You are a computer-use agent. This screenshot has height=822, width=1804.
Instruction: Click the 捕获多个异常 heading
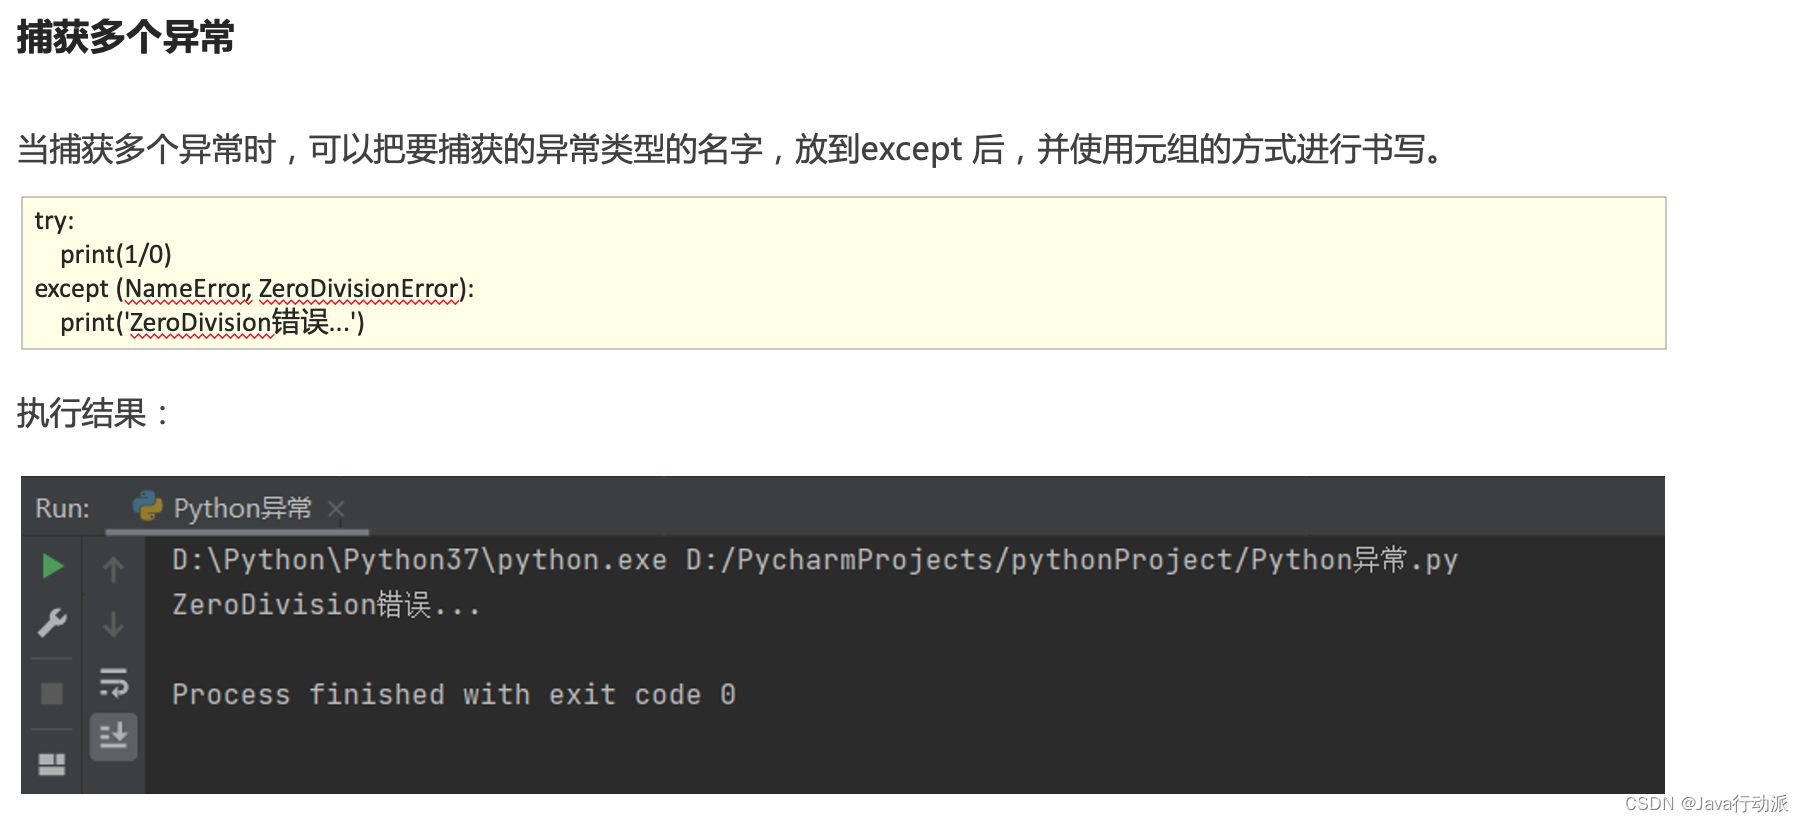click(125, 37)
